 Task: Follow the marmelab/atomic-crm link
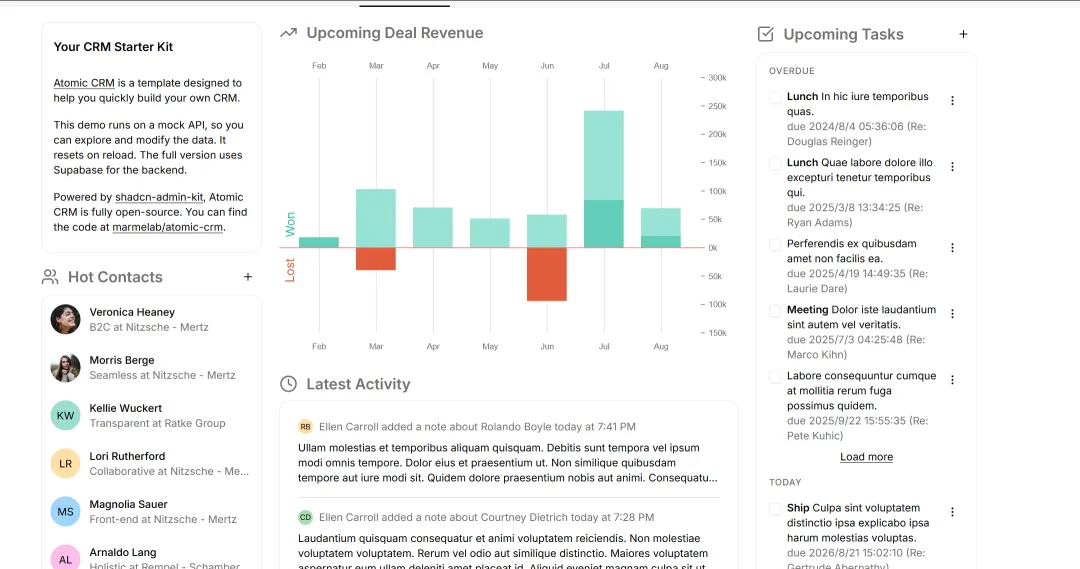pyautogui.click(x=167, y=227)
